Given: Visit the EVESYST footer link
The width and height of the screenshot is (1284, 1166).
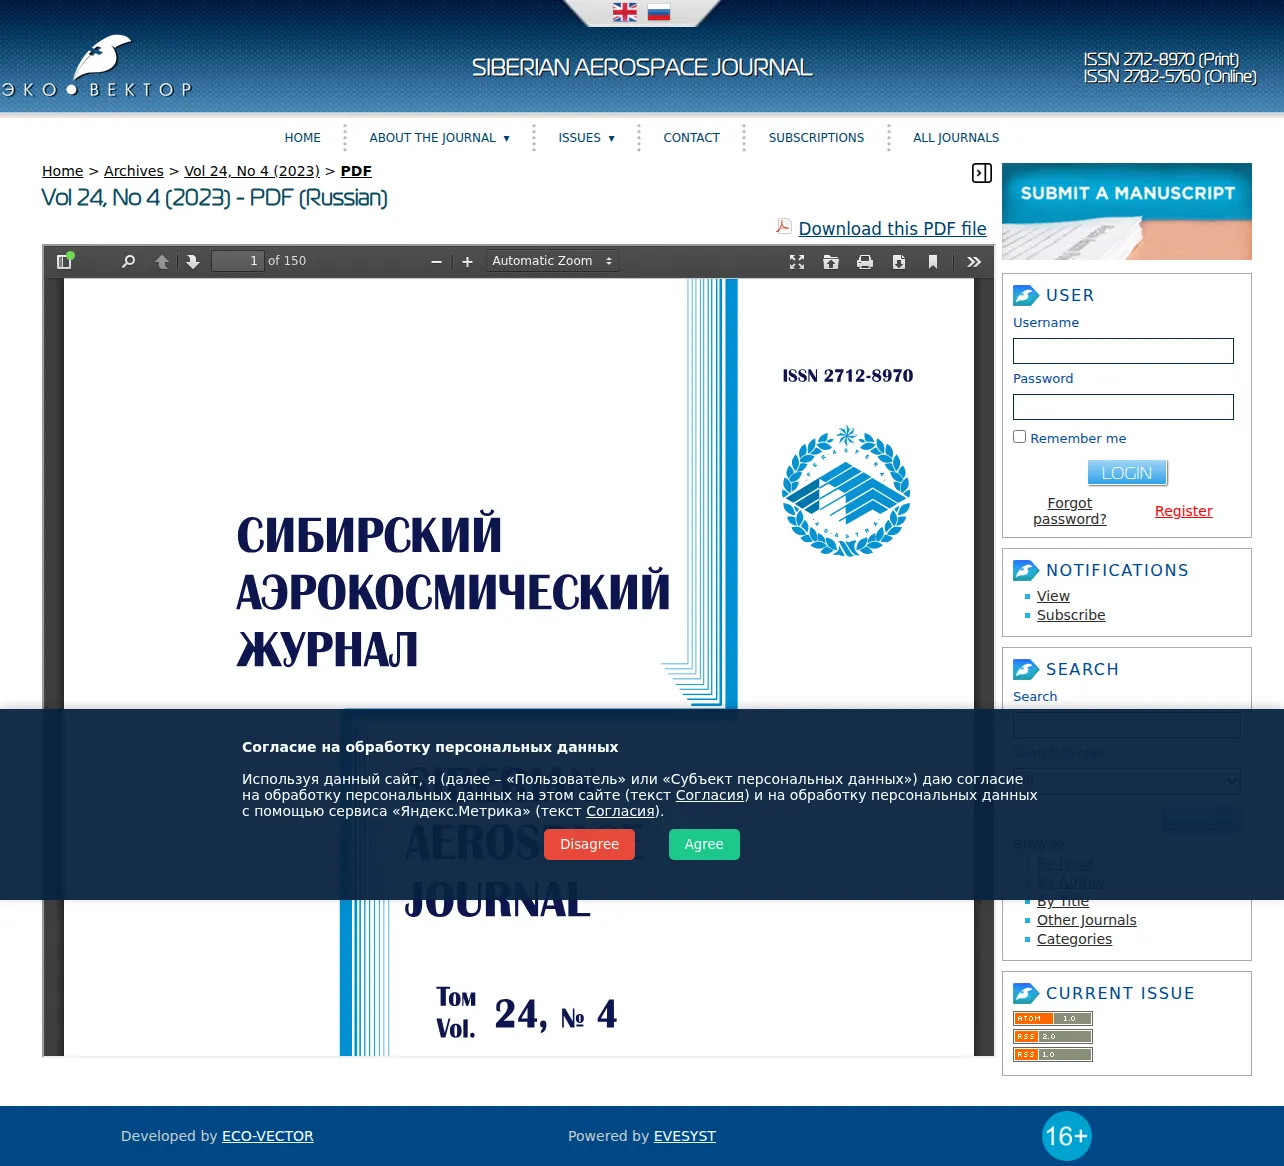Looking at the screenshot, I should click(x=685, y=1136).
